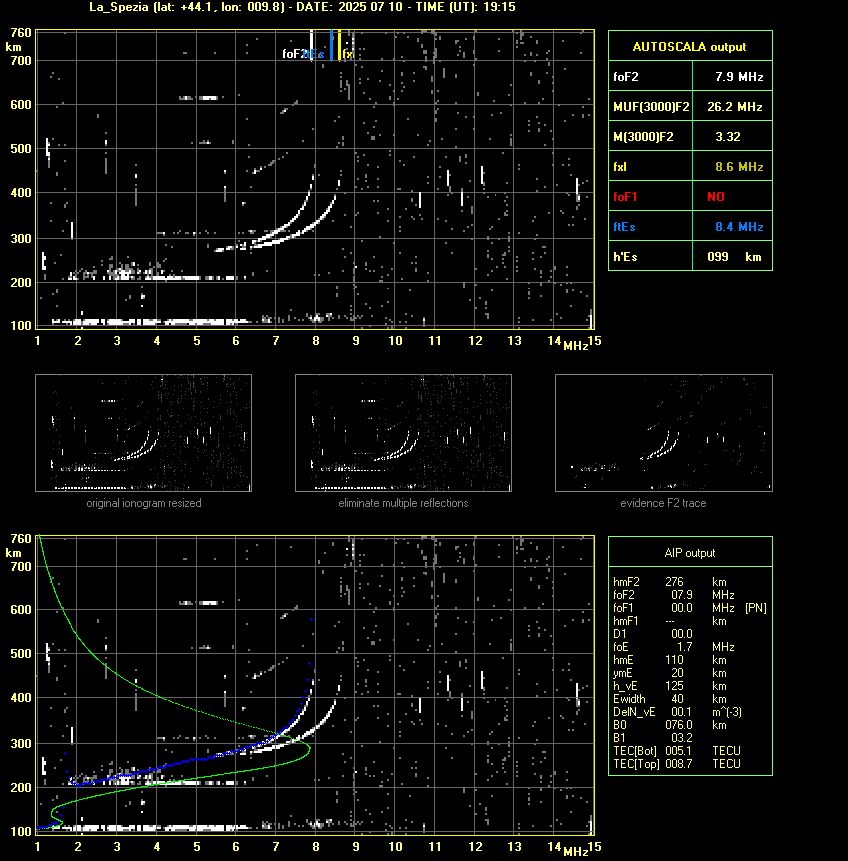Click the white foF2 marker line in the top ionogram
The width and height of the screenshot is (848, 861).
(311, 43)
